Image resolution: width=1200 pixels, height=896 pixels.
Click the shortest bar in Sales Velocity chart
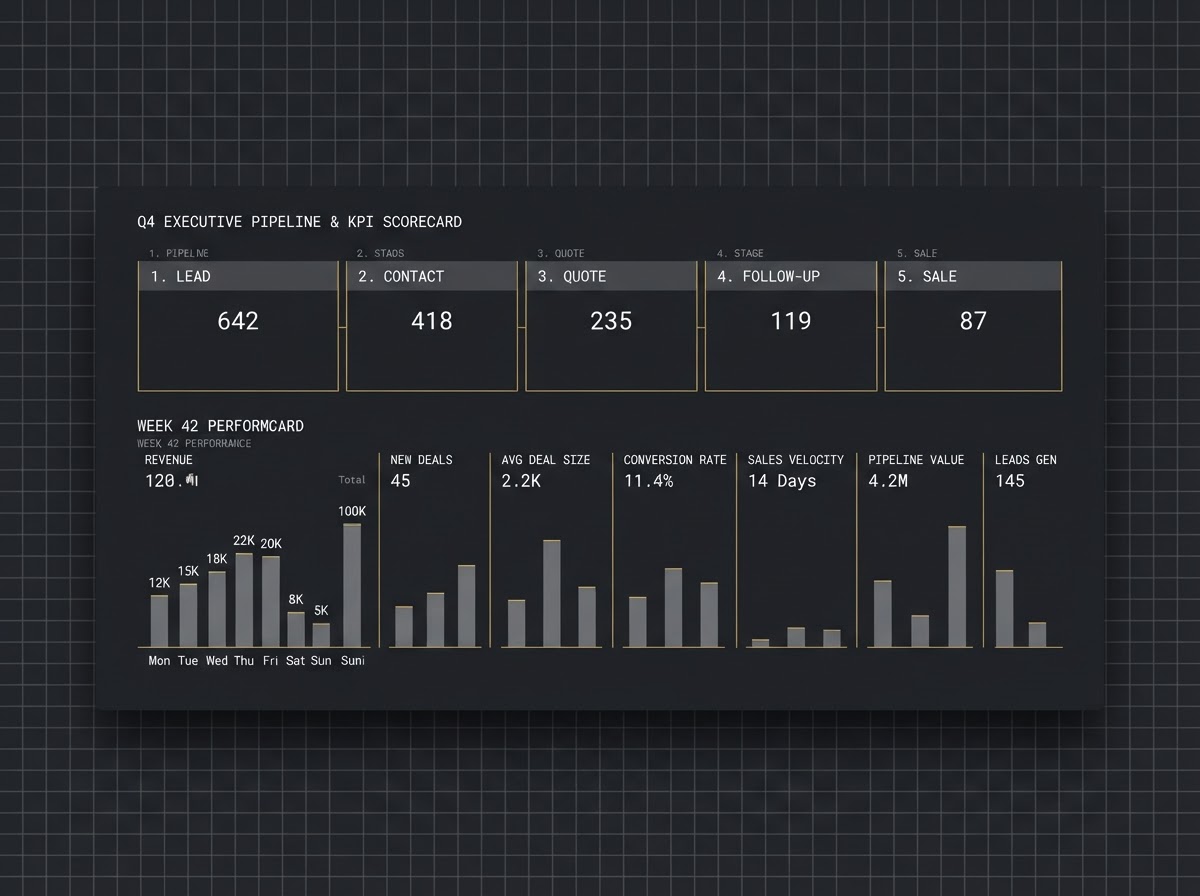tap(760, 643)
